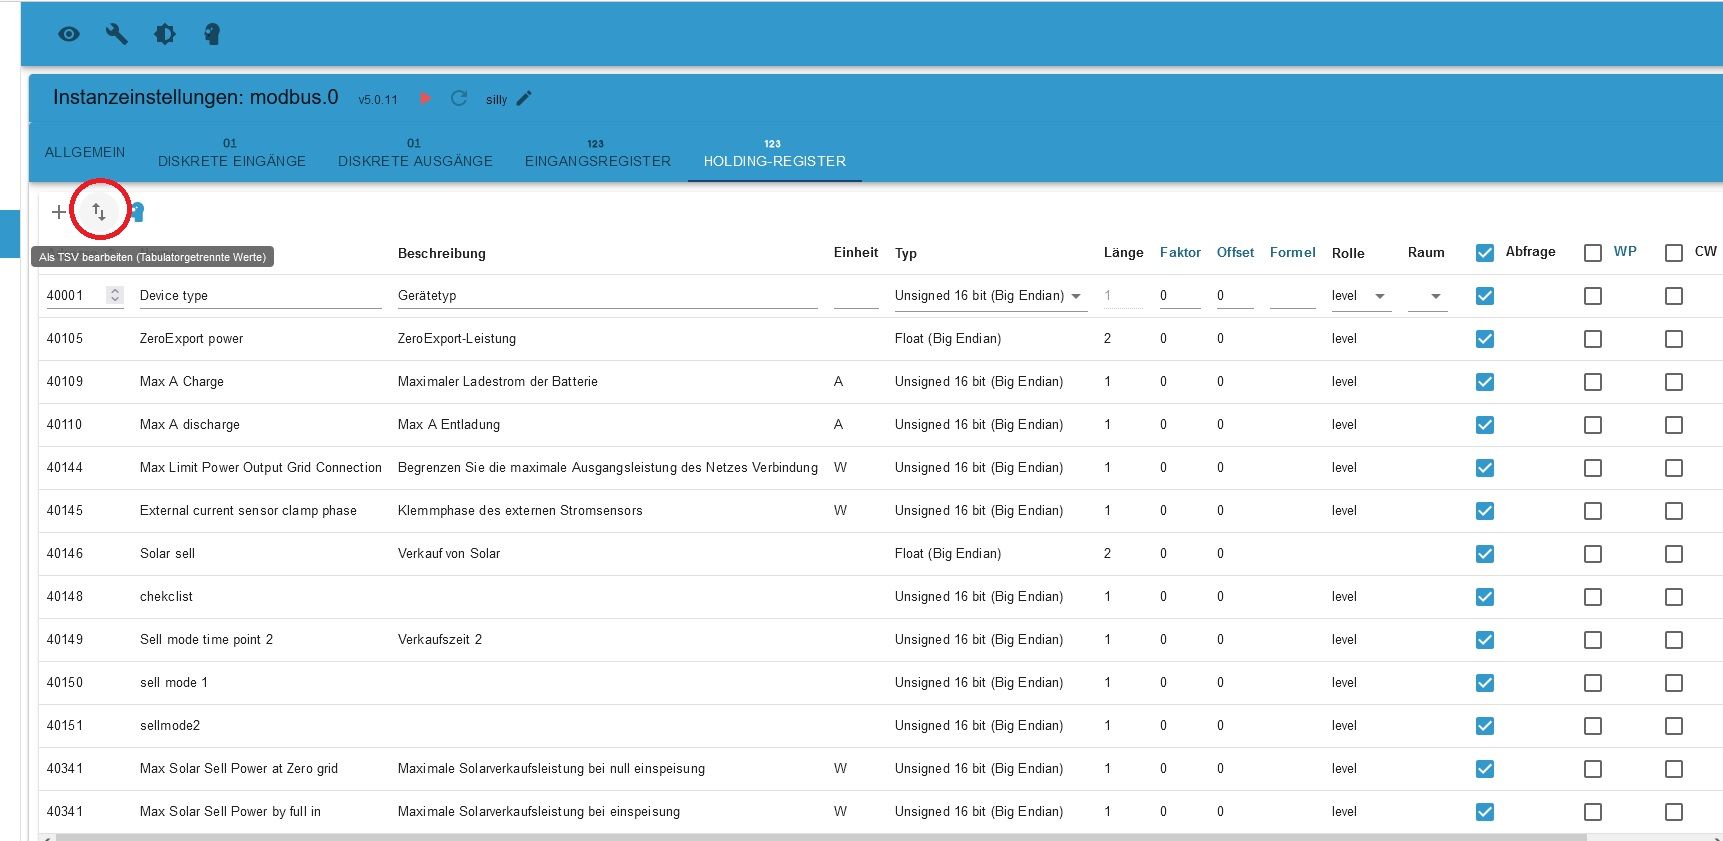The height and width of the screenshot is (841, 1723).
Task: Toggle the Abfrage header checkbox
Action: pyautogui.click(x=1485, y=253)
